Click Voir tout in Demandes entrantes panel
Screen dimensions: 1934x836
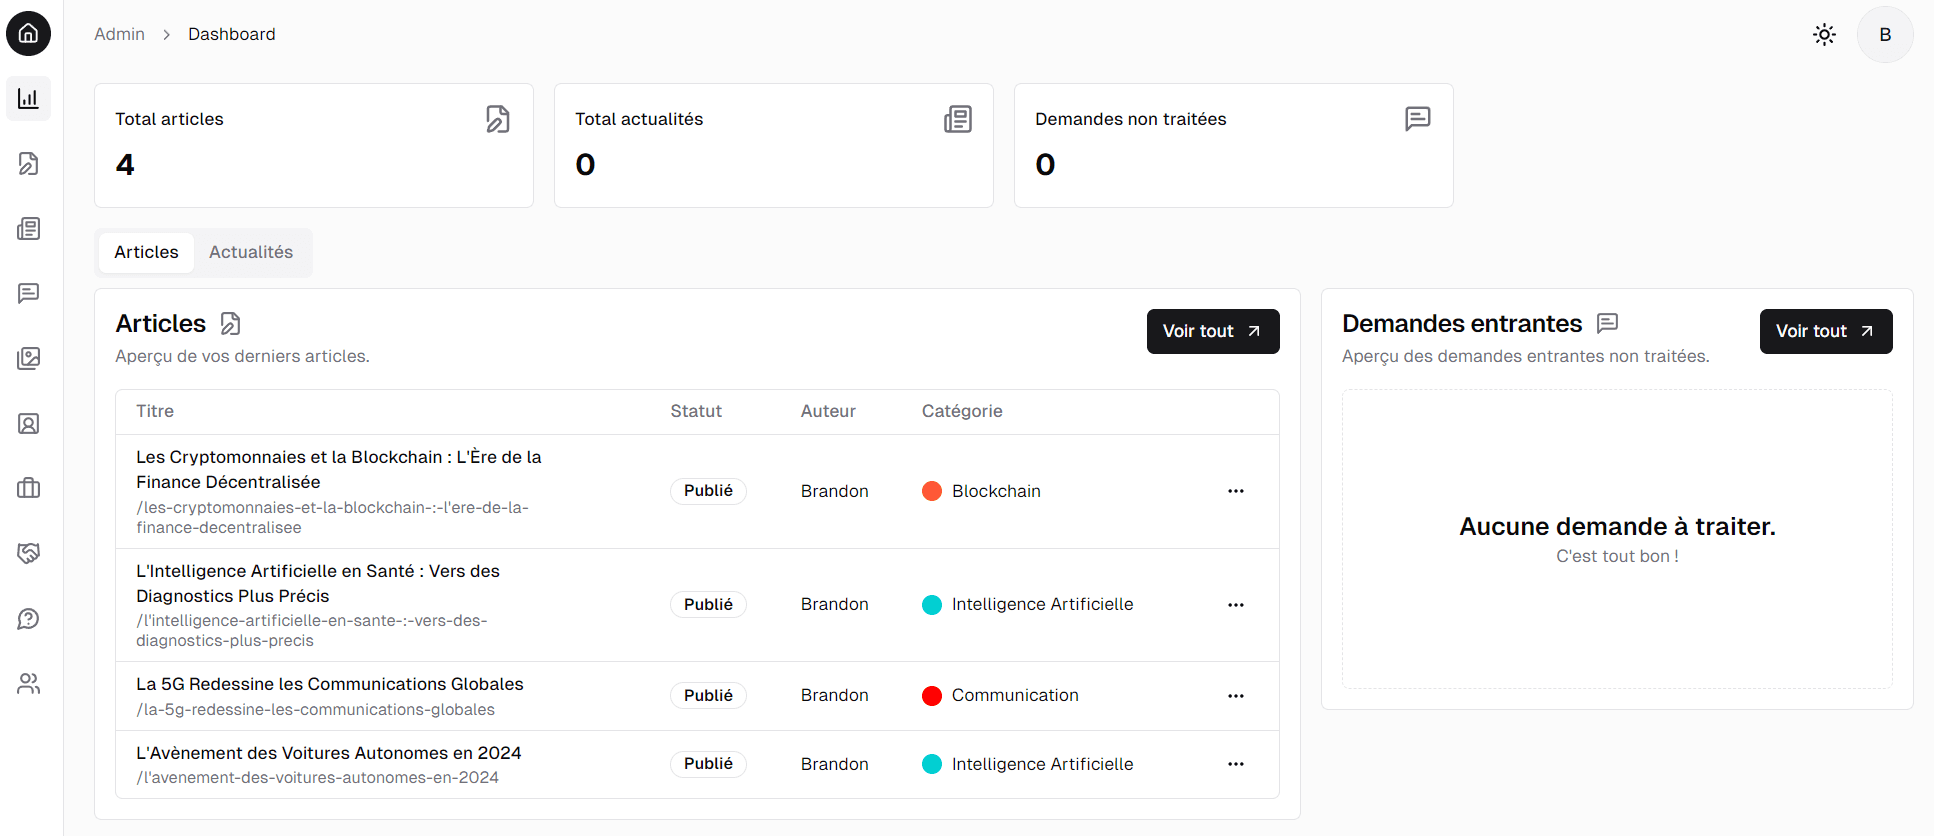[1825, 331]
